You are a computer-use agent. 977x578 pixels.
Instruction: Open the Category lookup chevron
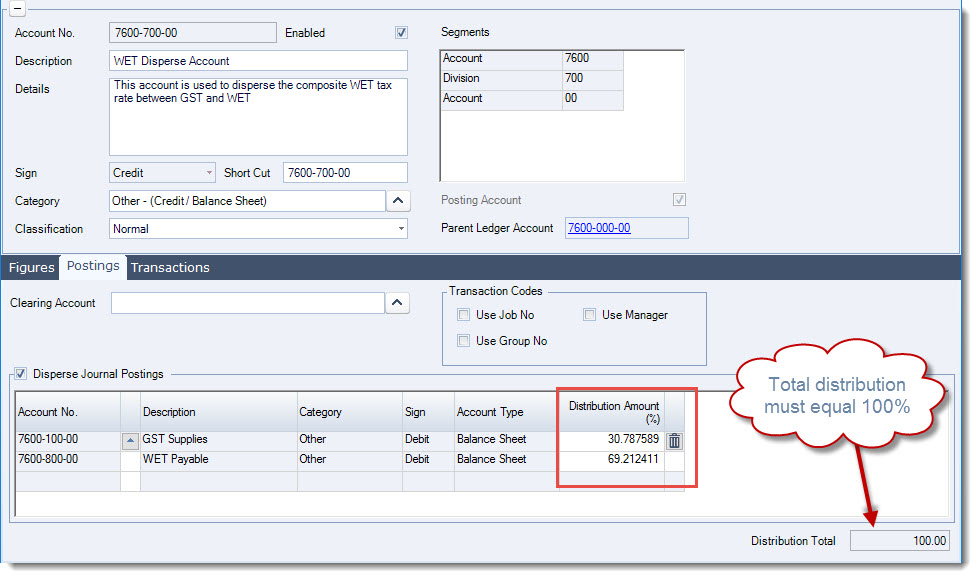[398, 201]
